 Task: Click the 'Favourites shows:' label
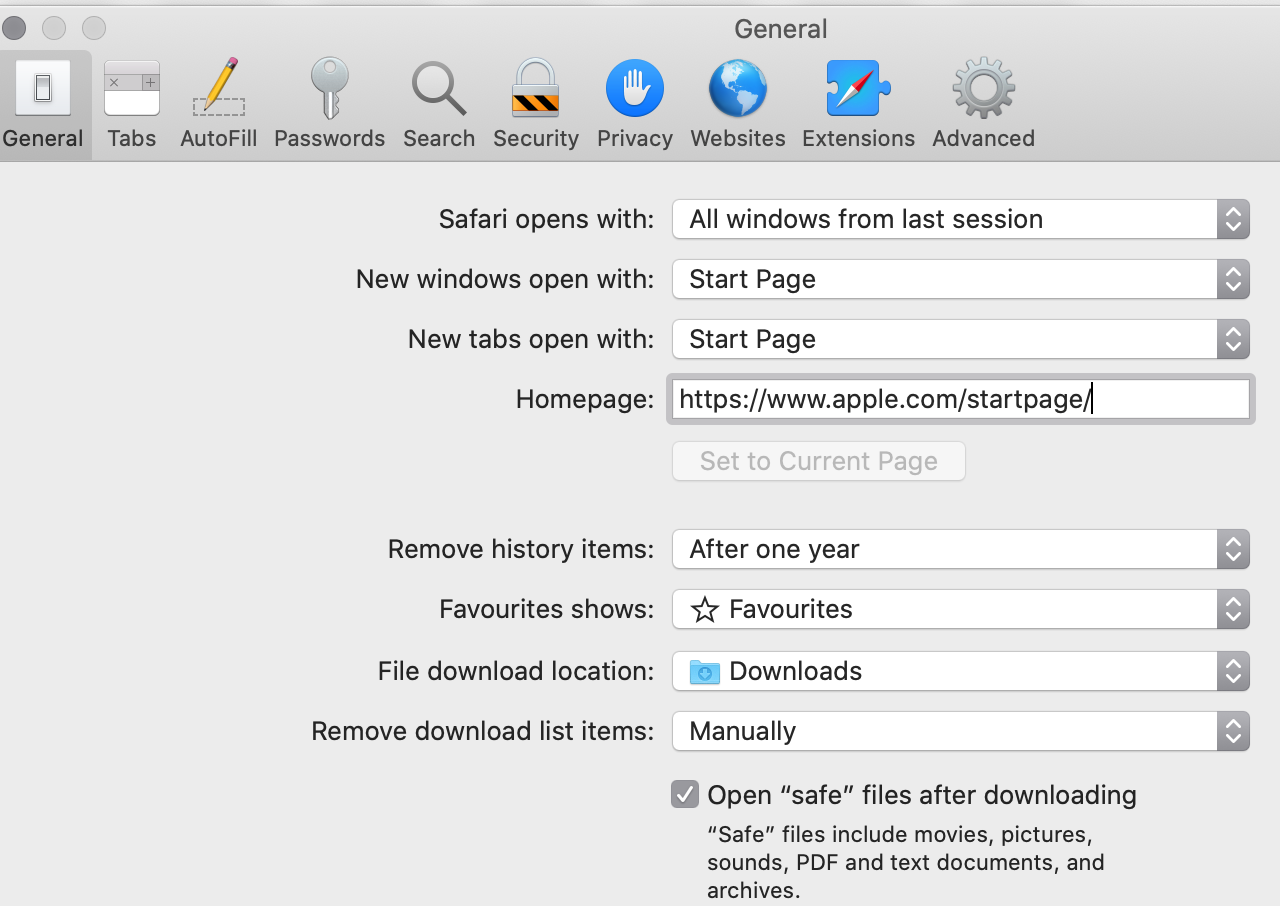point(547,609)
